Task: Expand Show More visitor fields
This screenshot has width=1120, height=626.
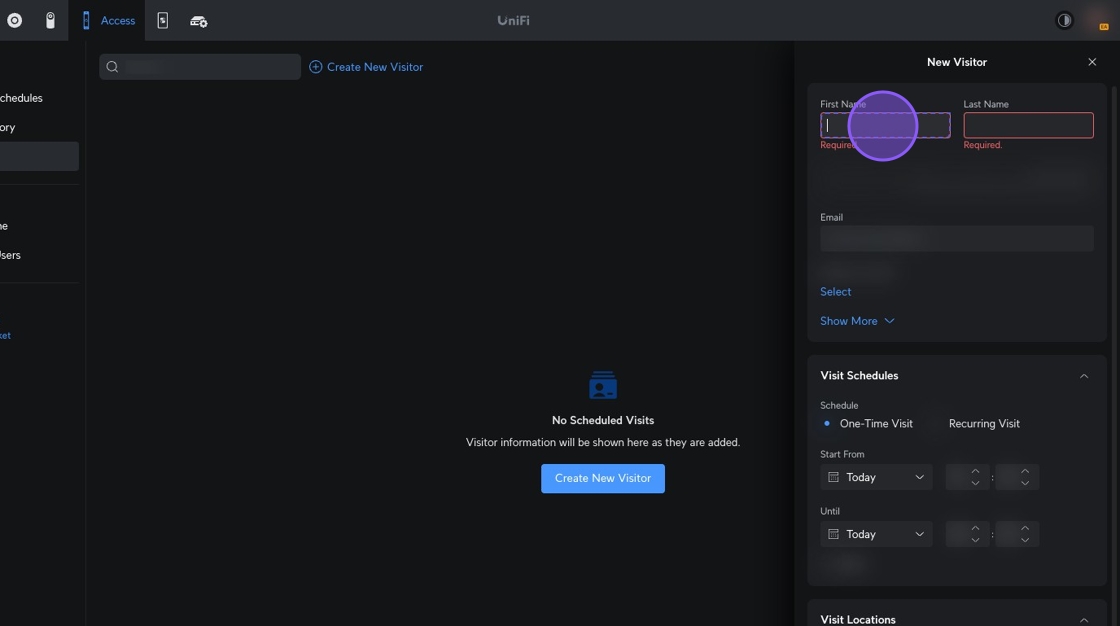Action: [x=857, y=321]
